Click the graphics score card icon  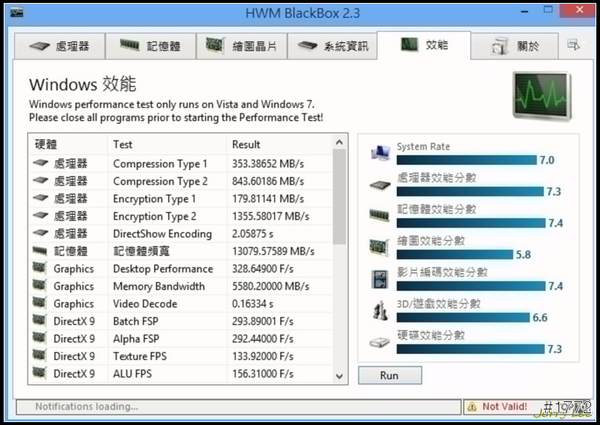point(380,248)
